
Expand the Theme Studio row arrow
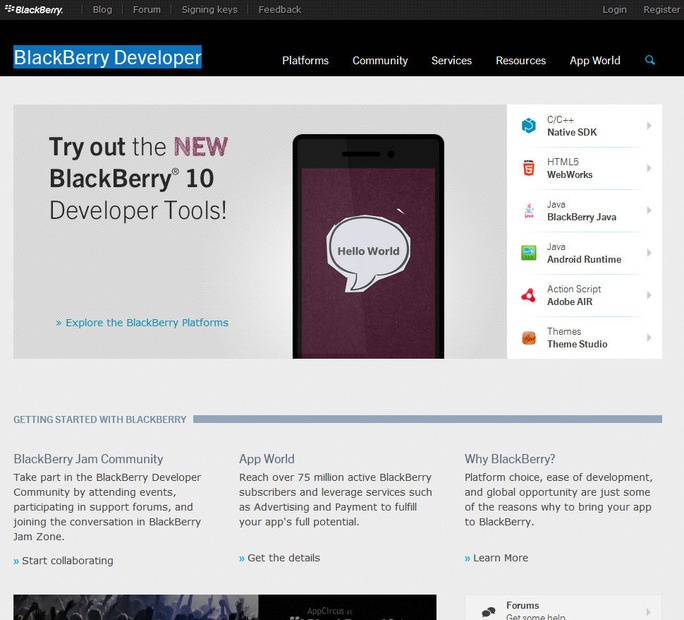649,337
